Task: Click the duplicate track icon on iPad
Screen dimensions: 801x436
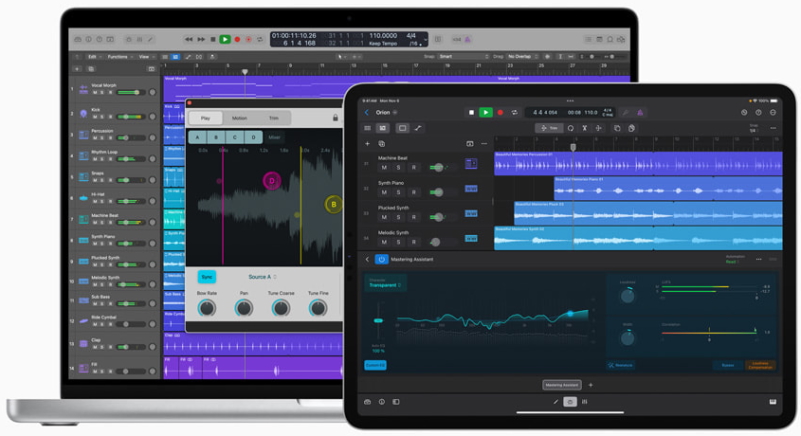Action: [x=382, y=144]
